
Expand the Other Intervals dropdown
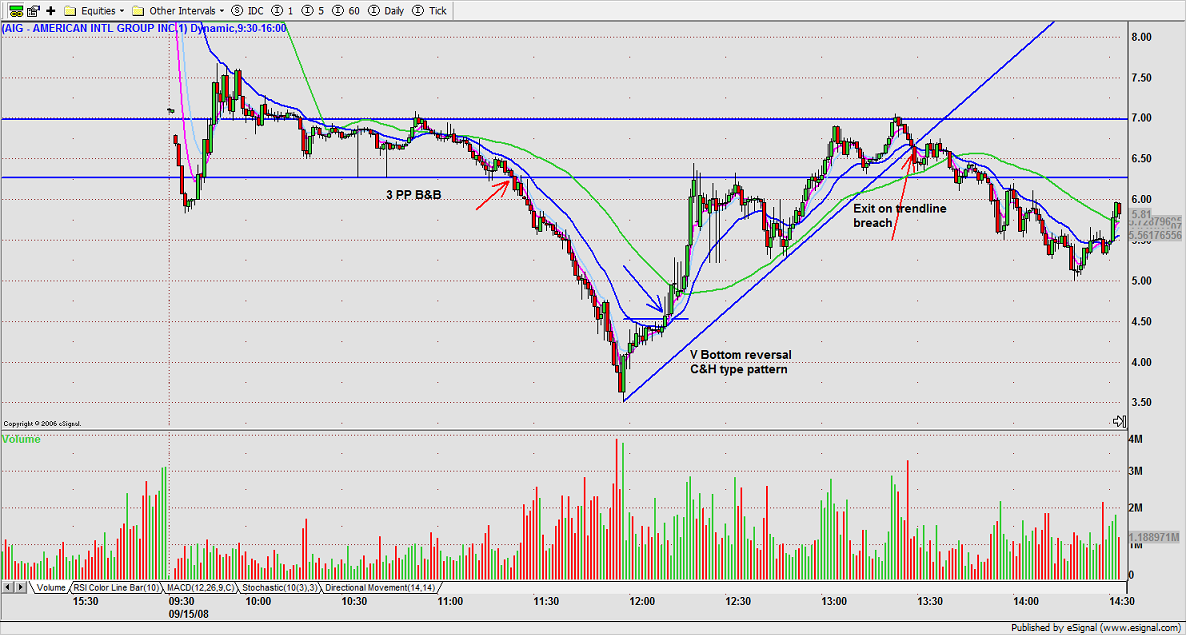(x=178, y=11)
